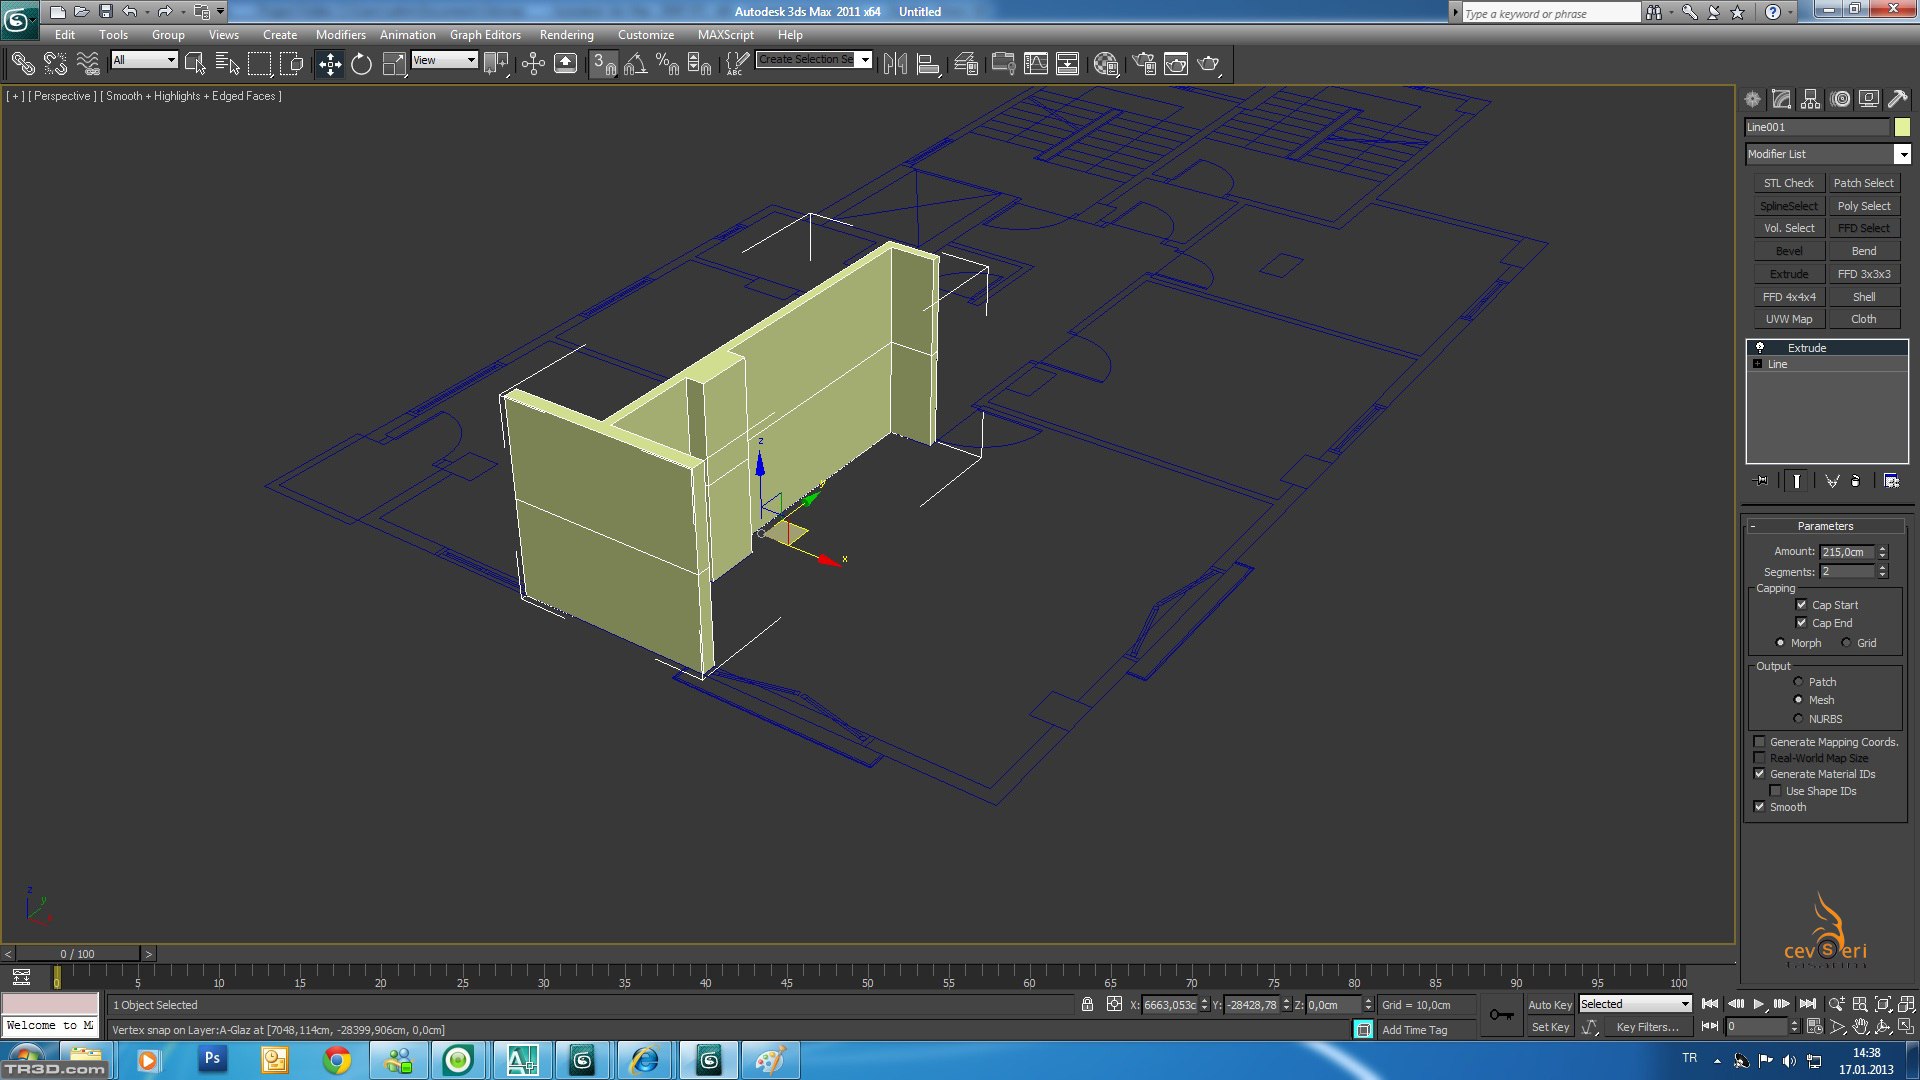Toggle 3D Snaps button

tap(603, 64)
